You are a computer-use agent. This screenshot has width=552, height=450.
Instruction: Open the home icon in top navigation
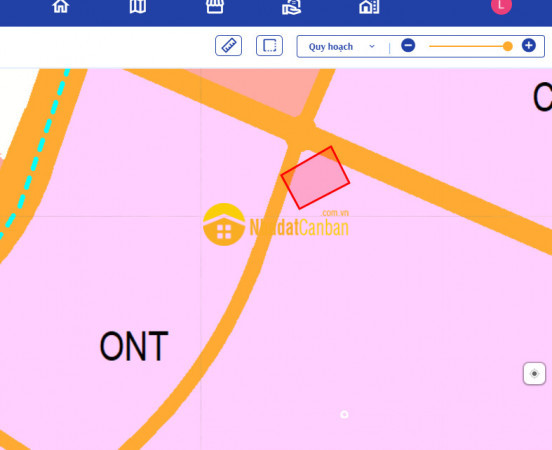[x=61, y=6]
